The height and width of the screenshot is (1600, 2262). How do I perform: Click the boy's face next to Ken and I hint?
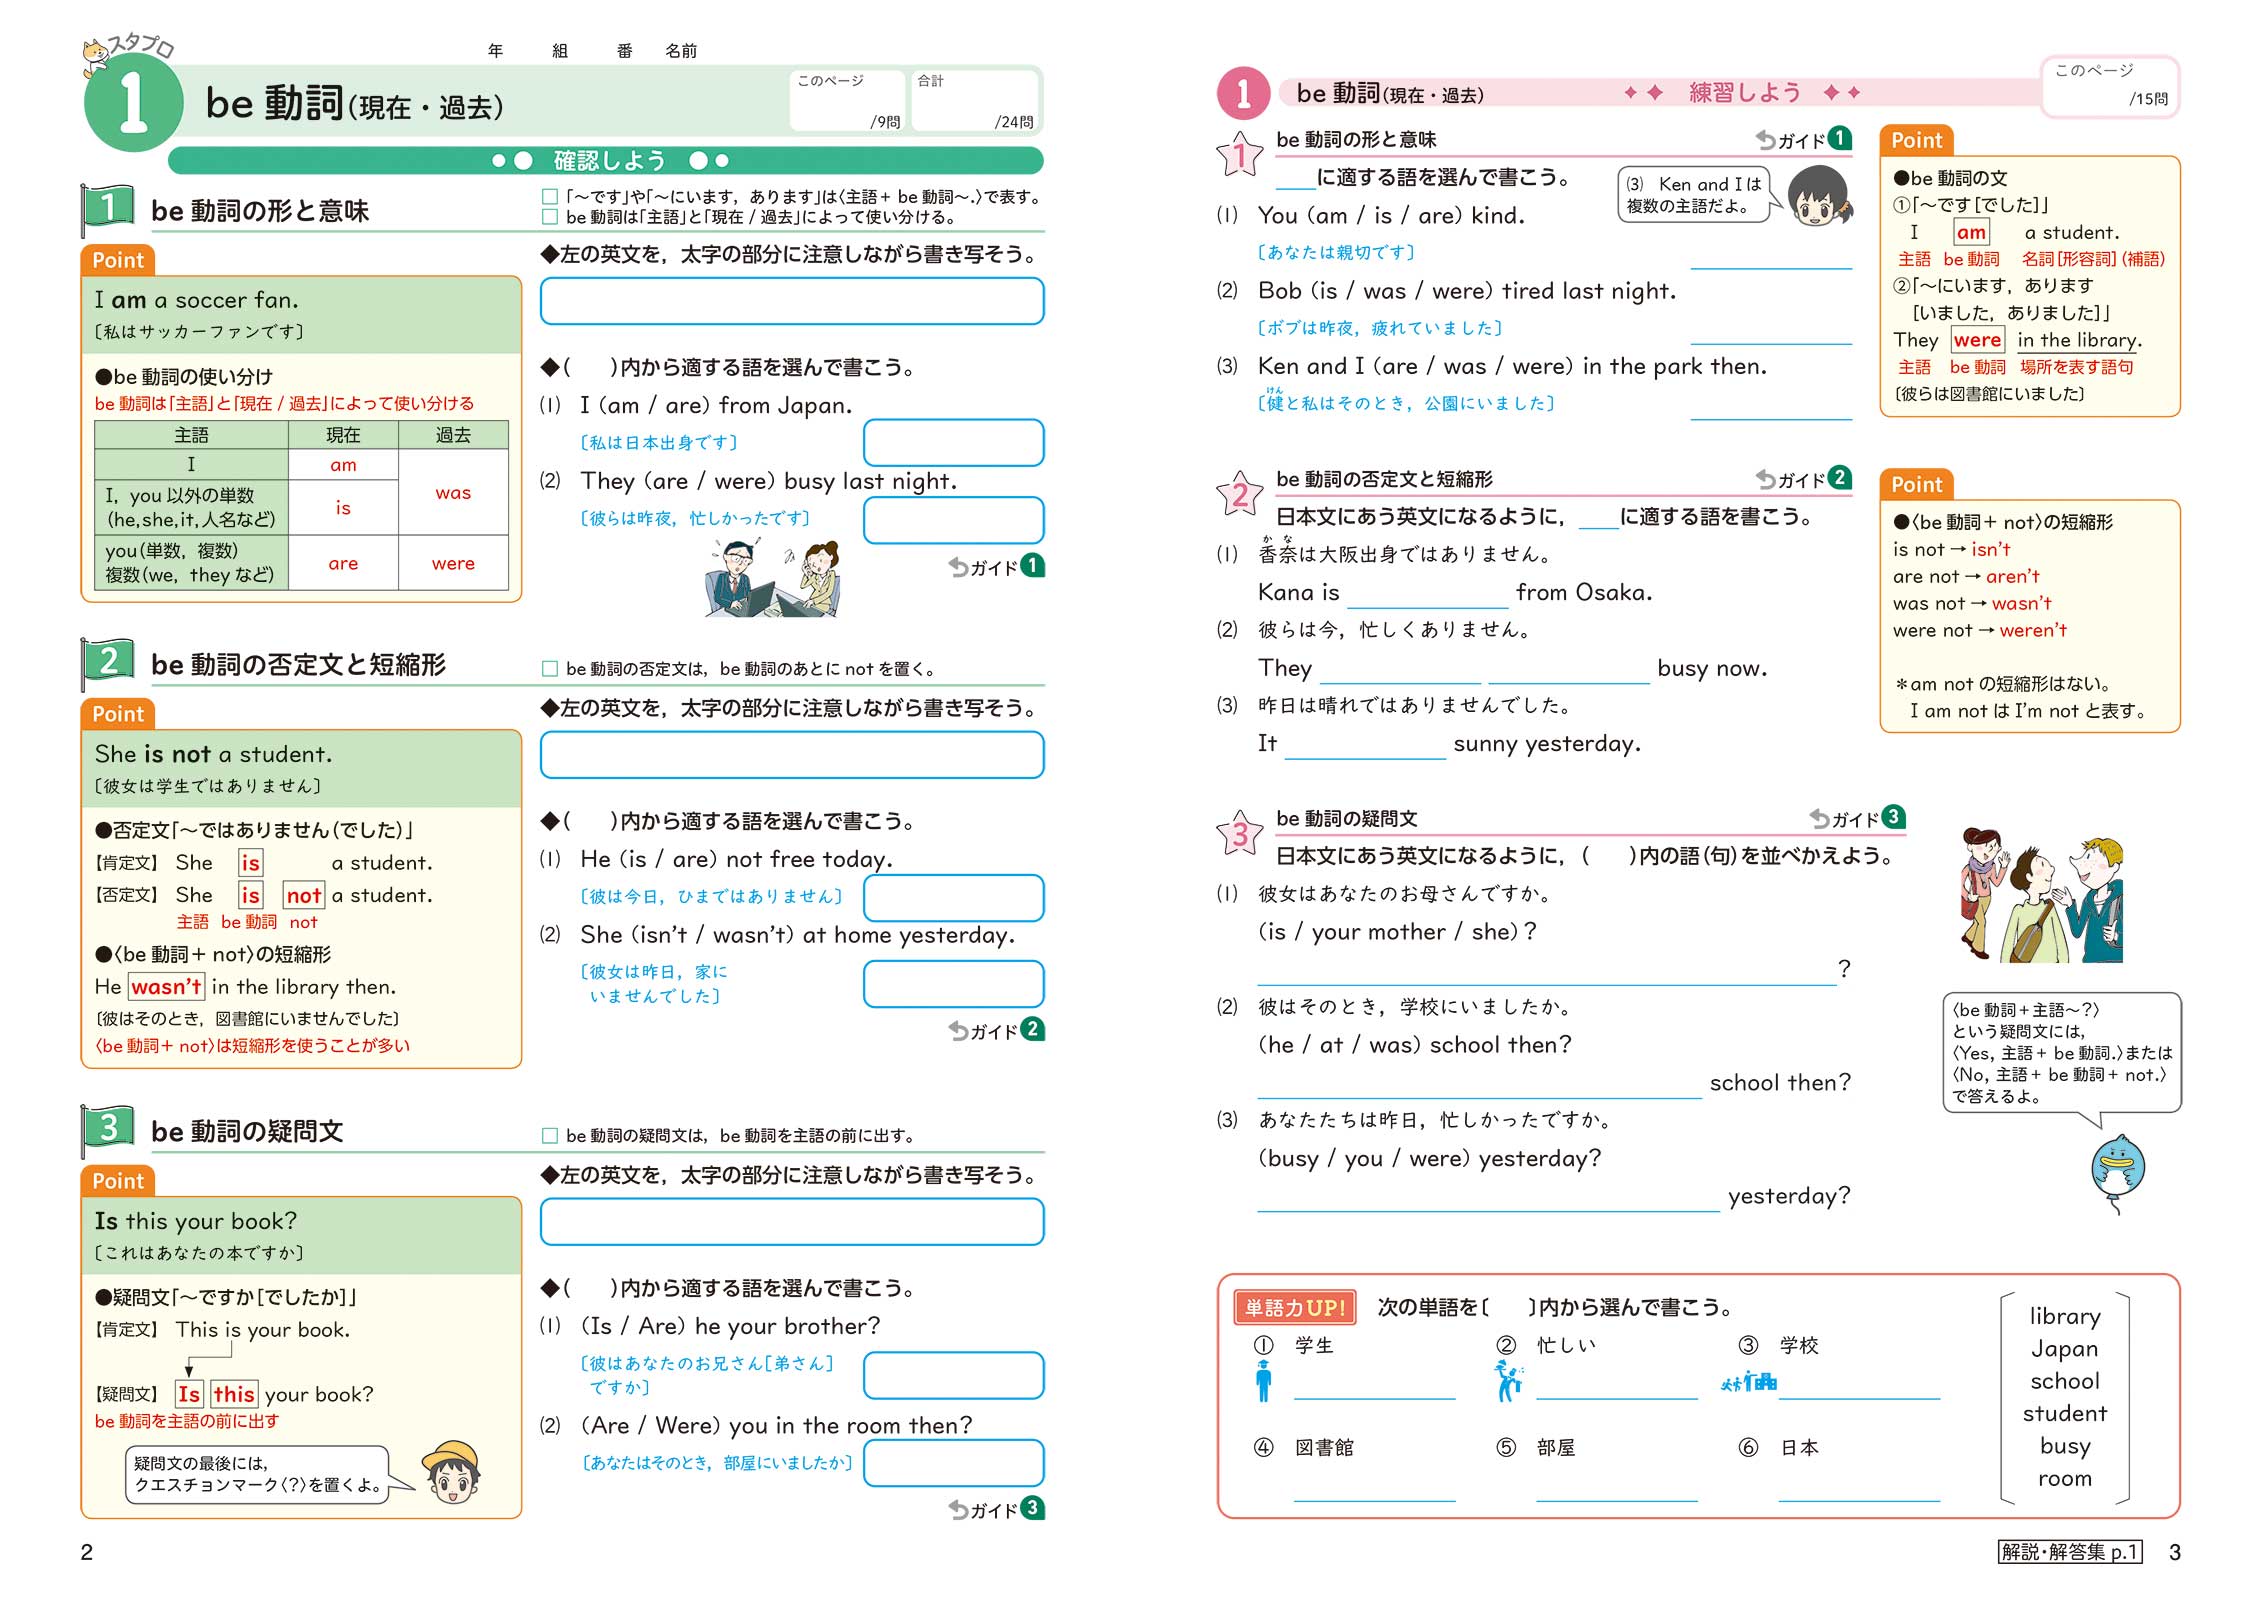(x=1819, y=196)
